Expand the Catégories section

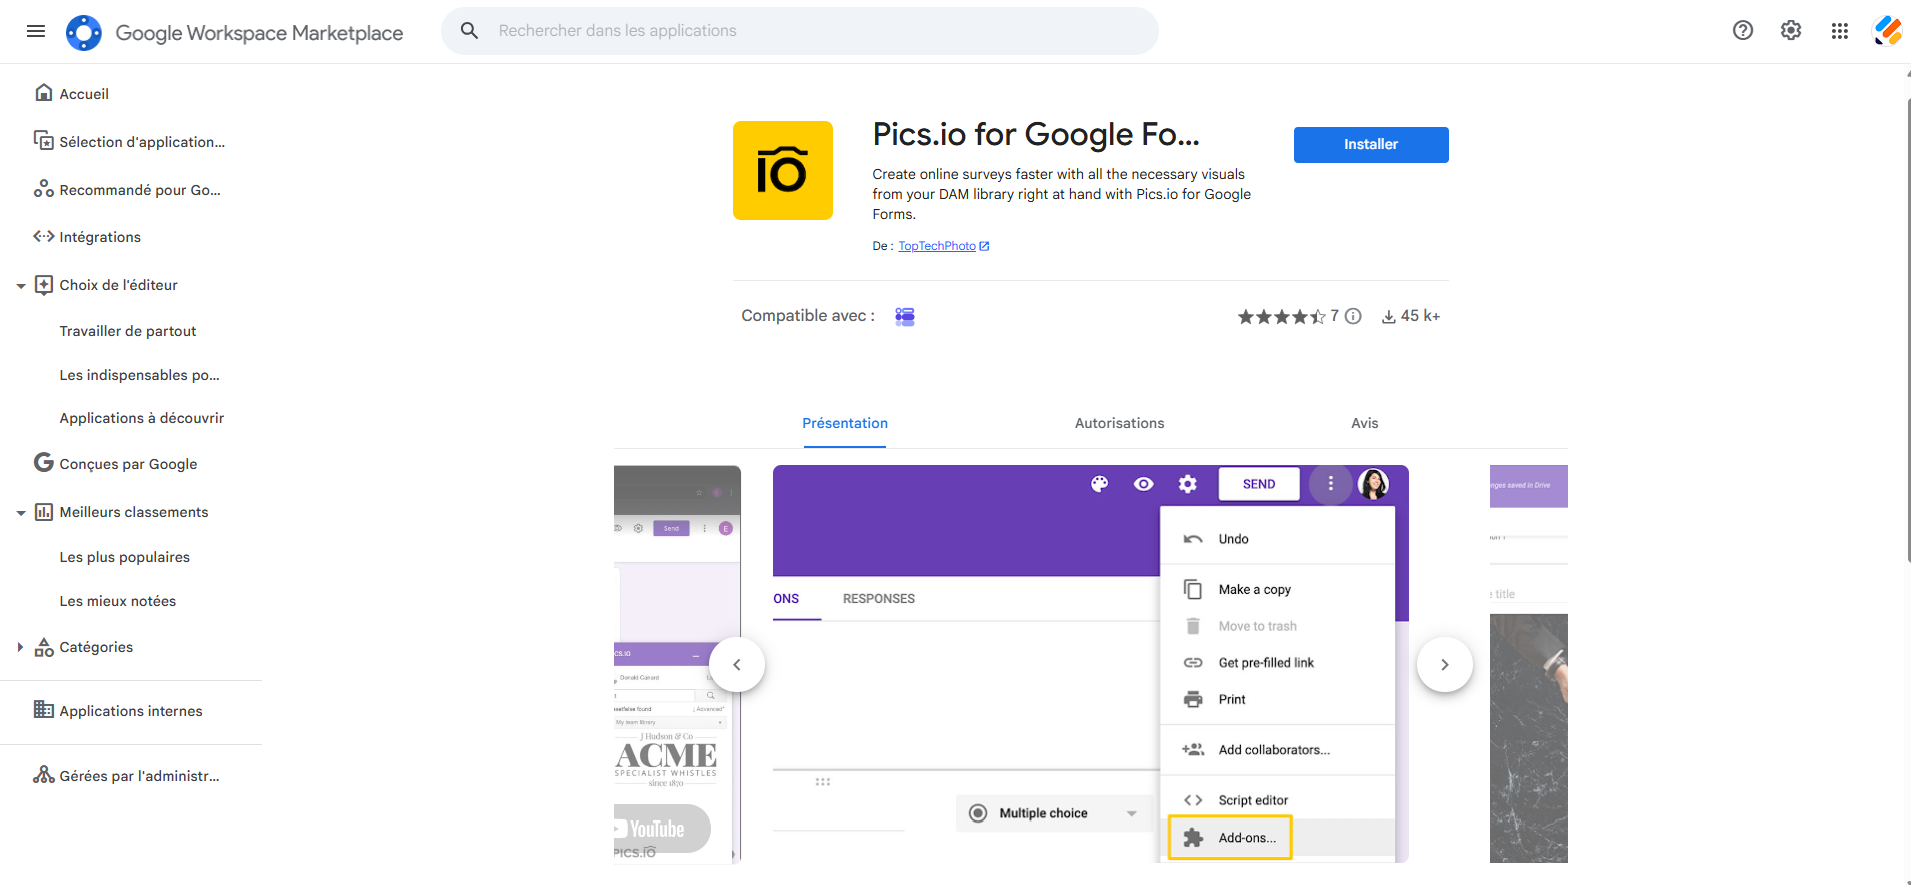[x=20, y=647]
